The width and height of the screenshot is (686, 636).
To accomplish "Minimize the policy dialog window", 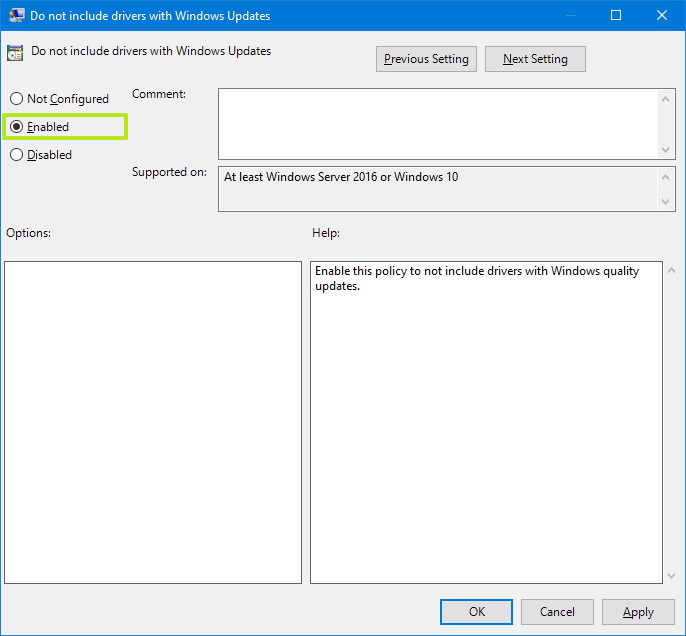I will 570,15.
